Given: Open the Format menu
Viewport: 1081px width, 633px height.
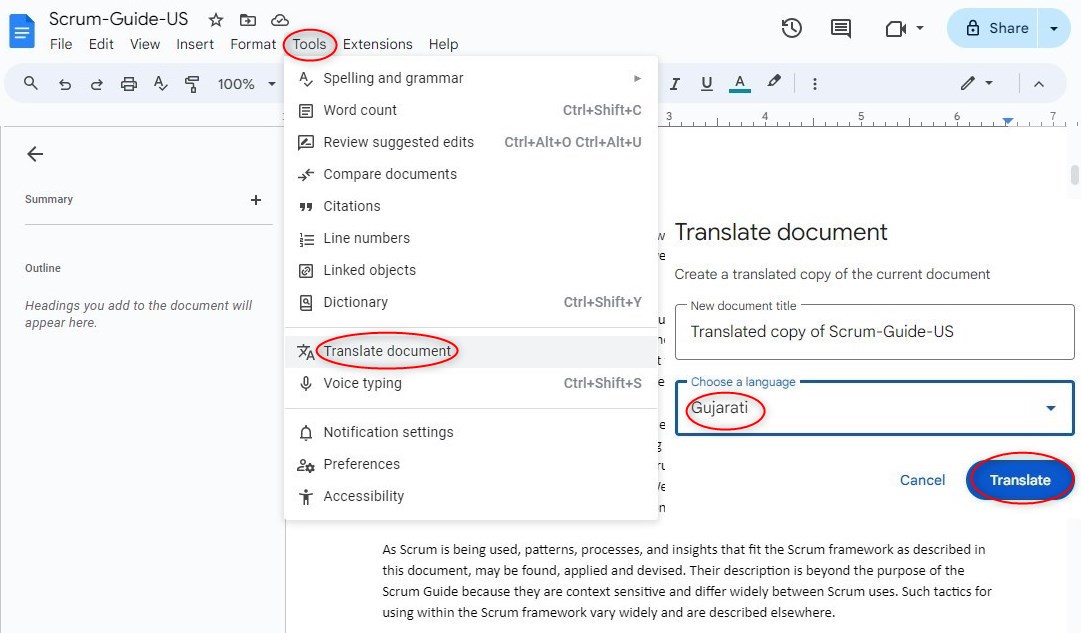Looking at the screenshot, I should coord(253,44).
